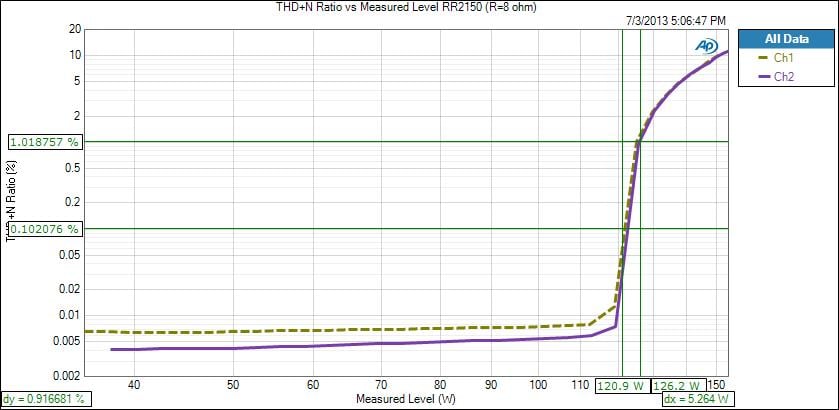Select the dx = 5.264 W readout

tap(694, 398)
